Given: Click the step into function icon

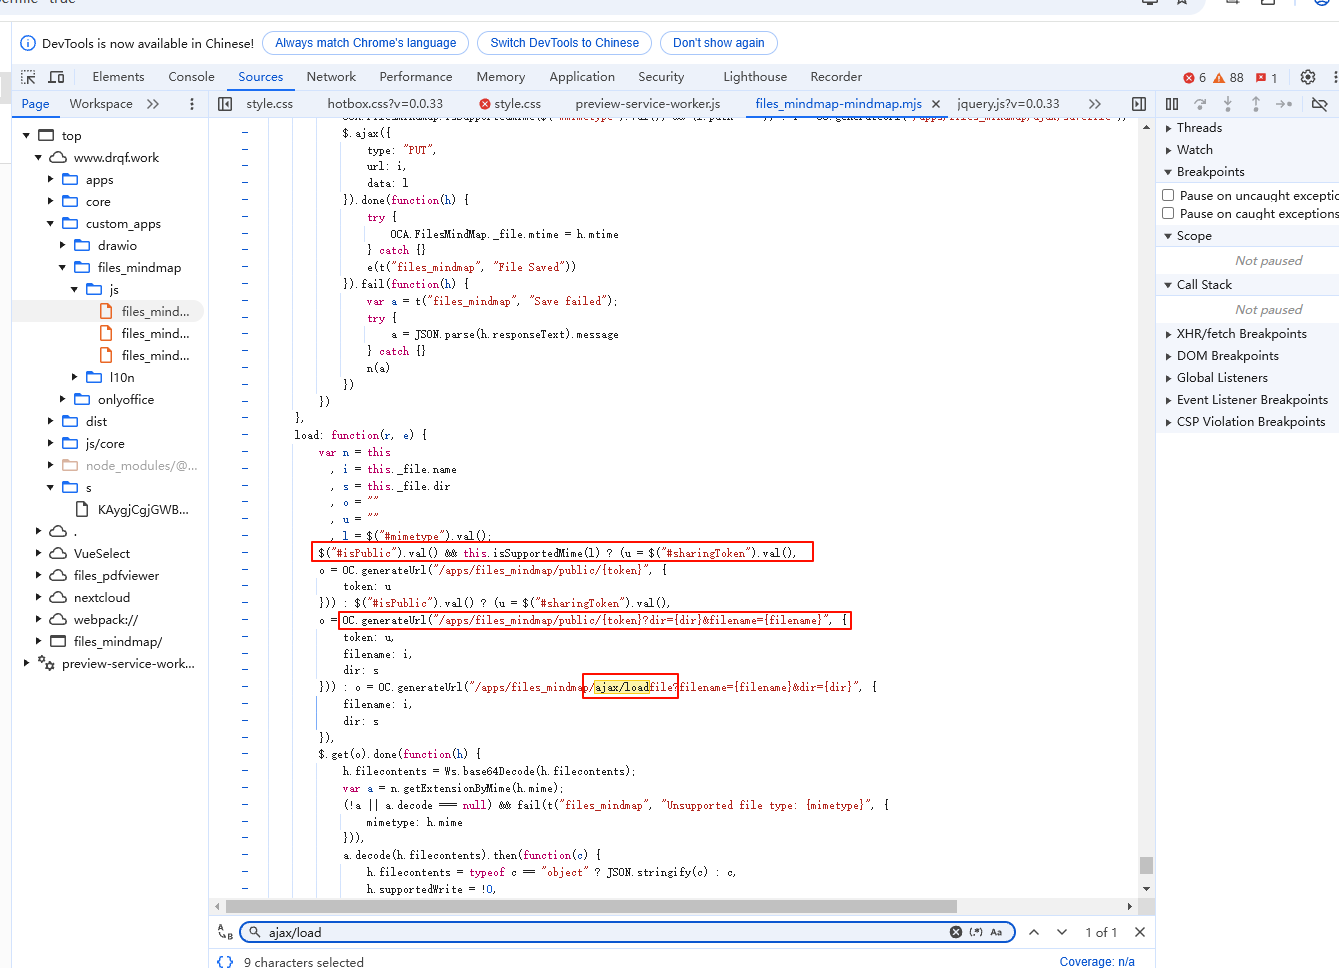Looking at the screenshot, I should pyautogui.click(x=1228, y=104).
